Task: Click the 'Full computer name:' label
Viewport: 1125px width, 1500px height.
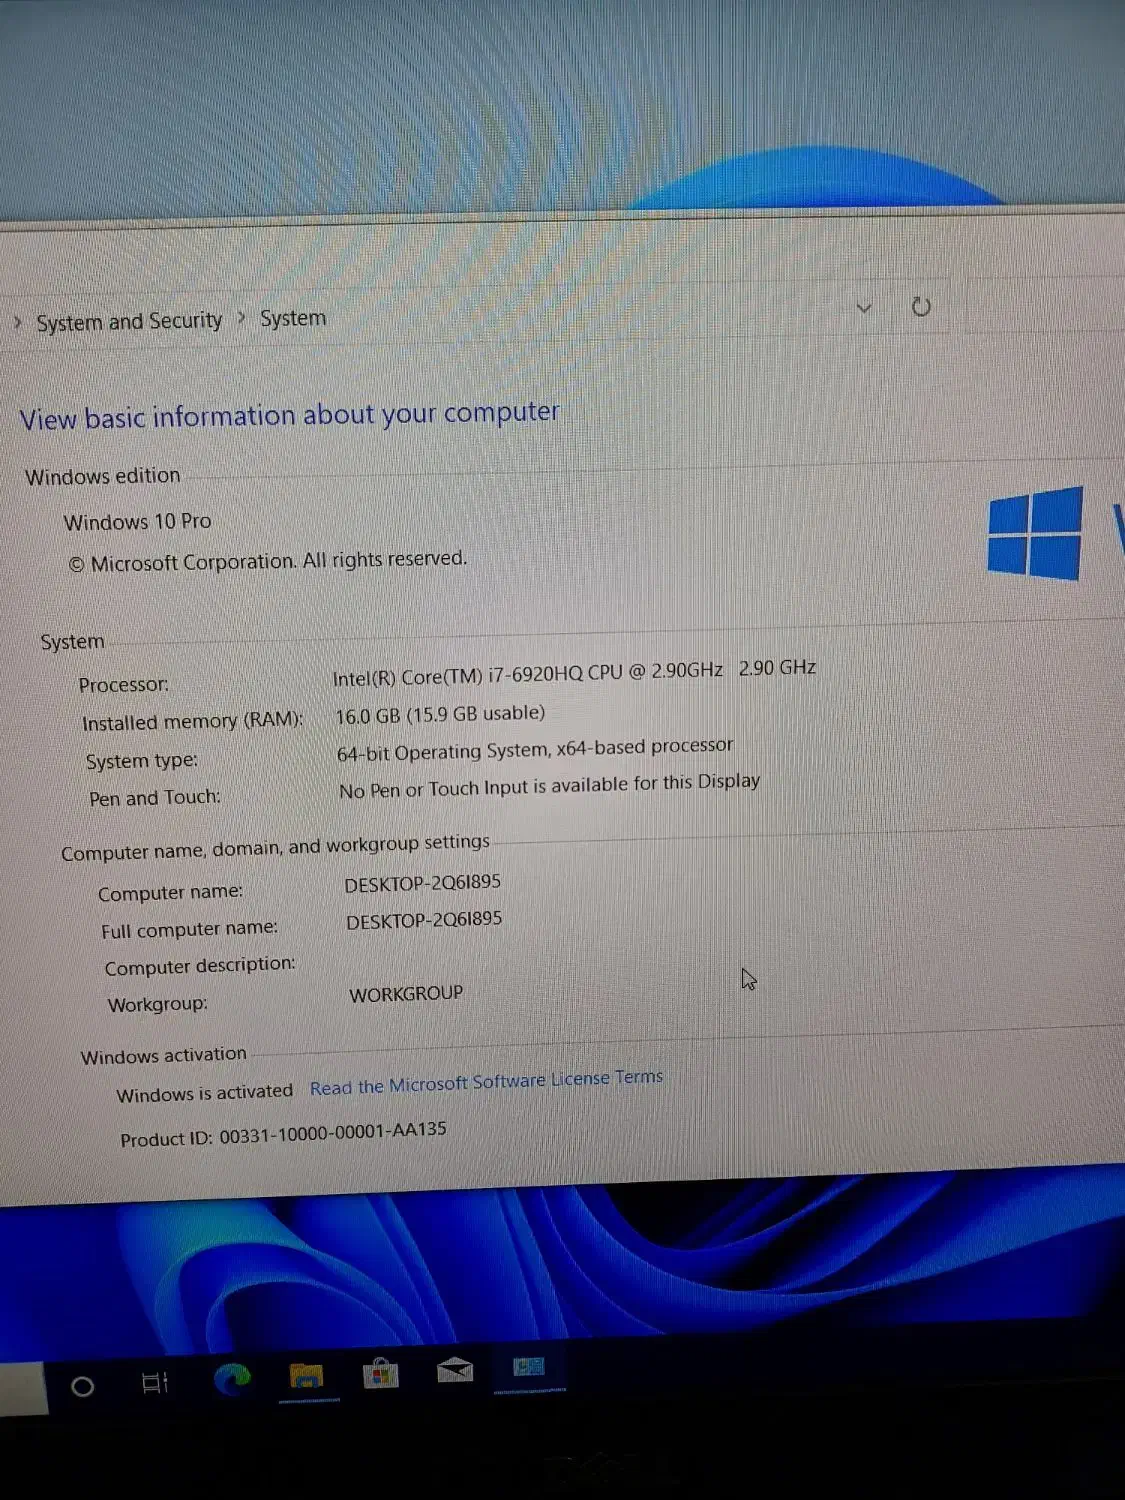Action: click(190, 929)
